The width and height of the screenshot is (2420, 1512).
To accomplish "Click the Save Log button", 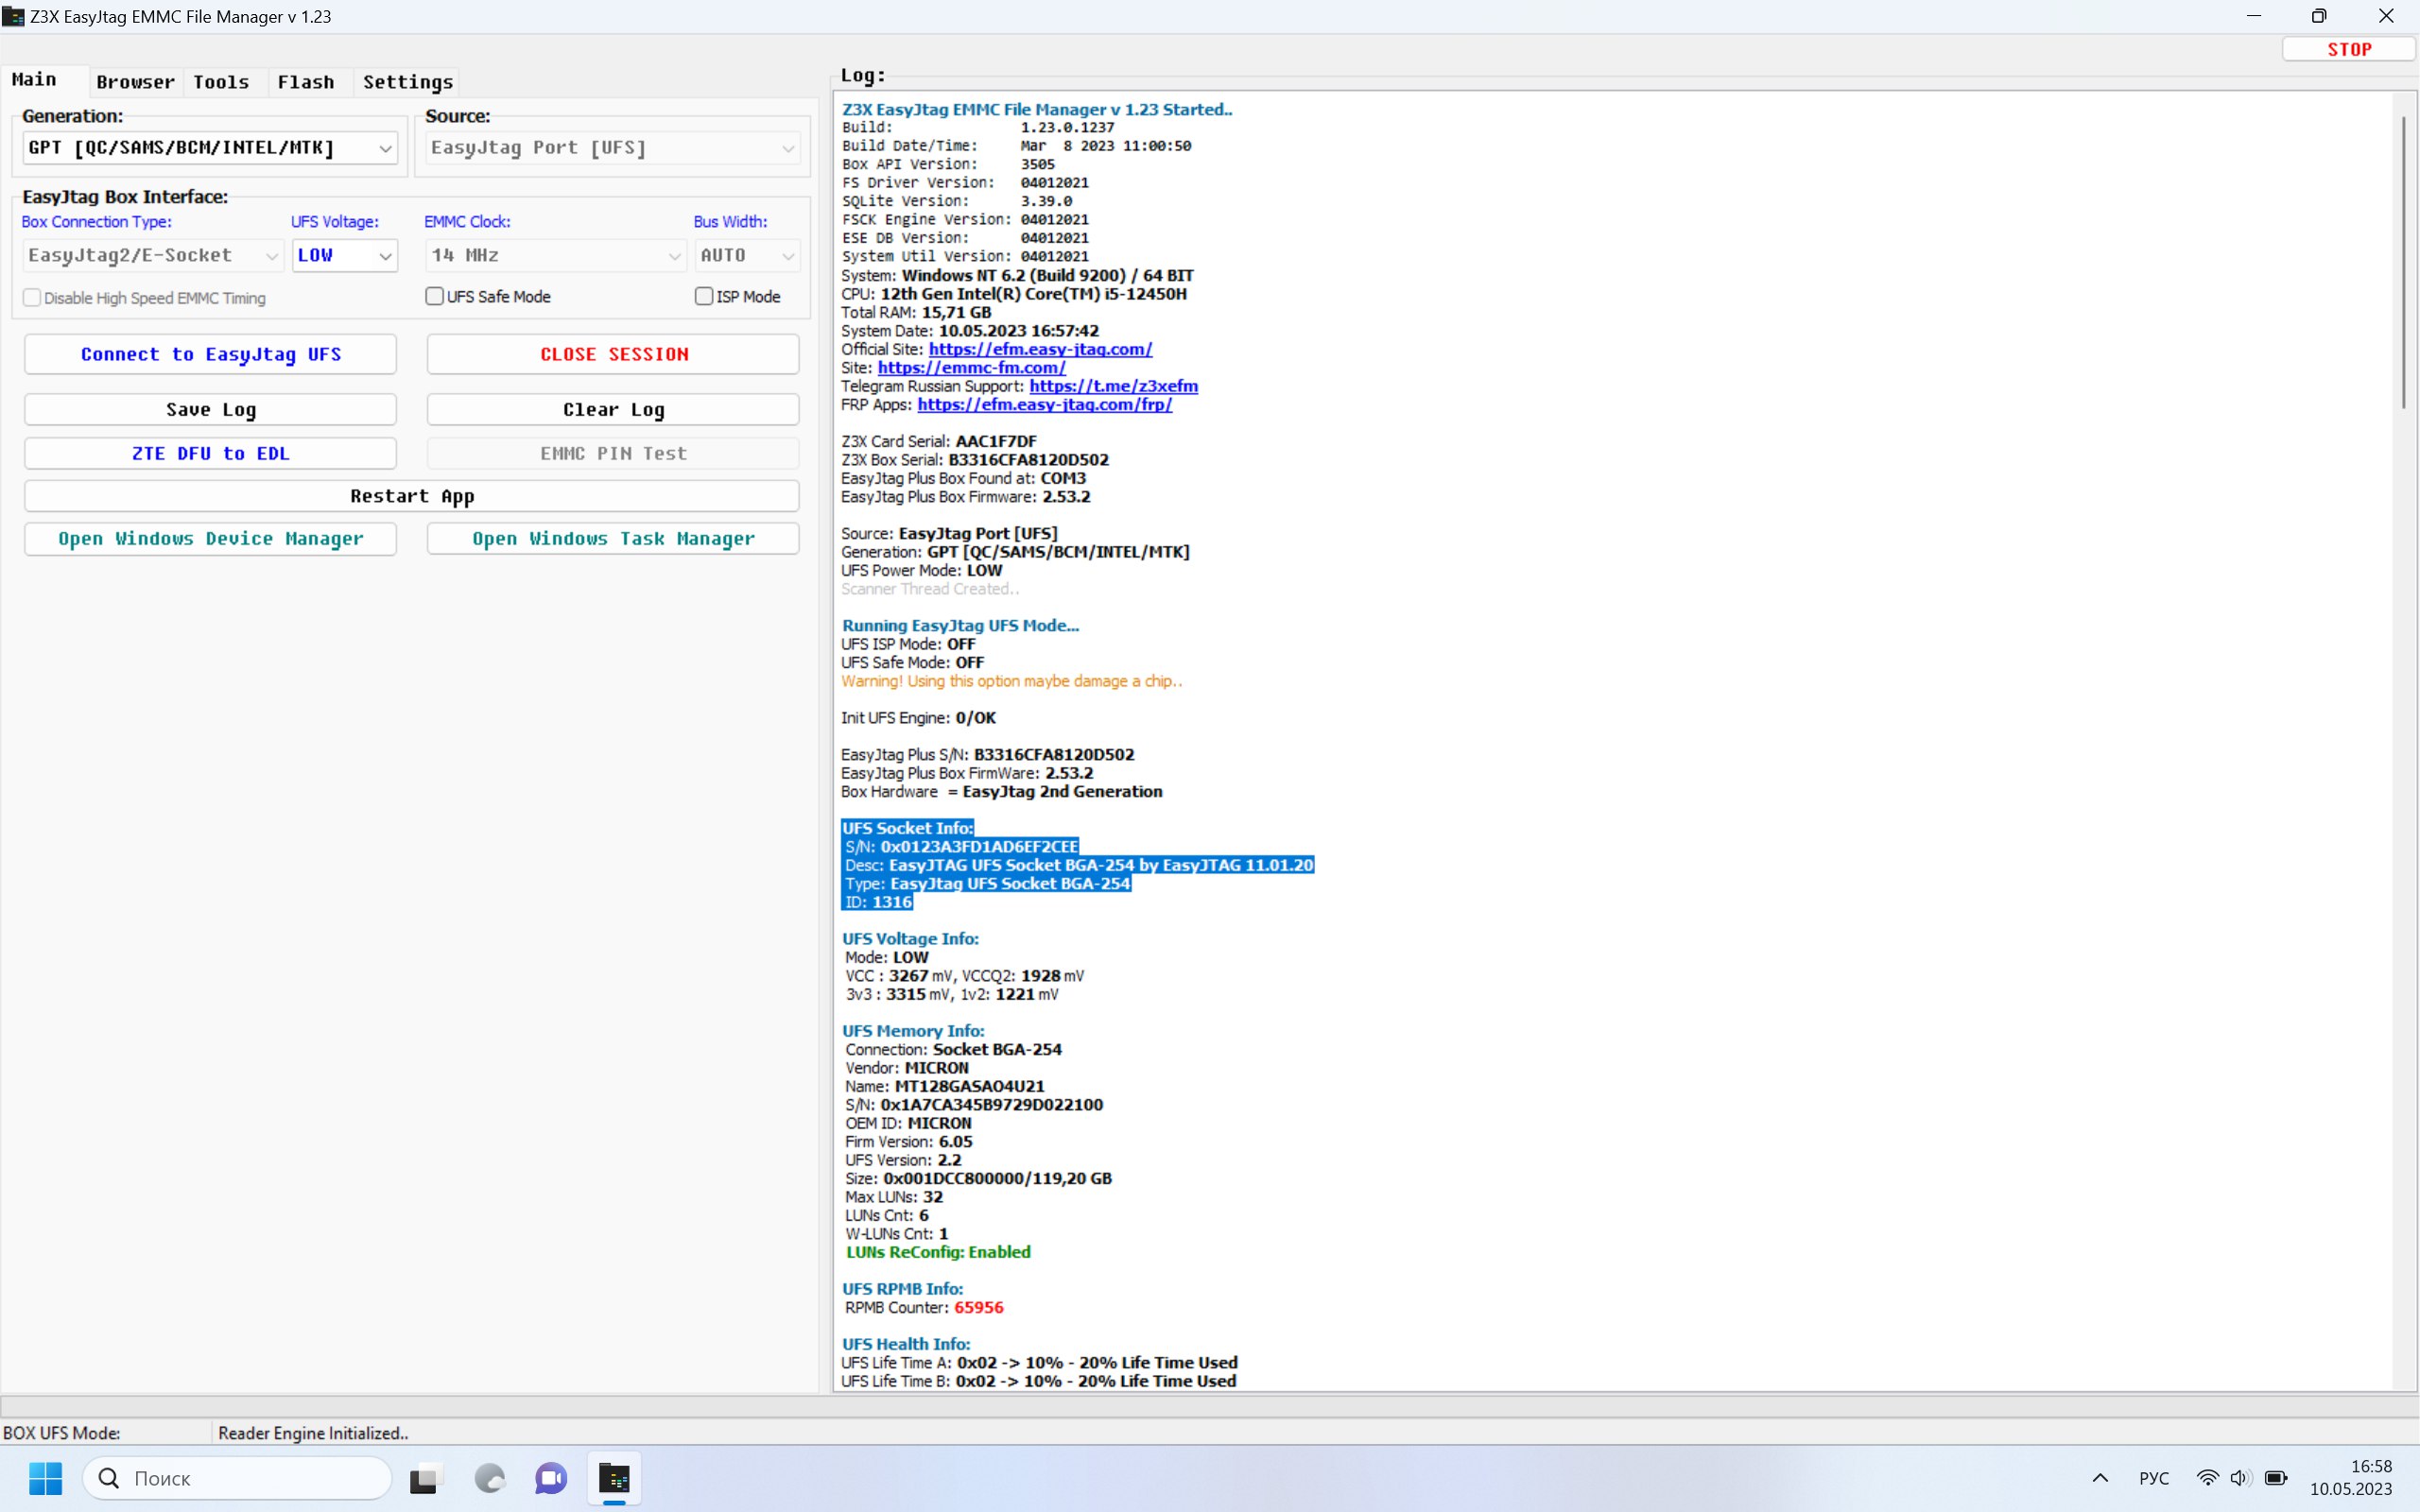I will 210,409.
